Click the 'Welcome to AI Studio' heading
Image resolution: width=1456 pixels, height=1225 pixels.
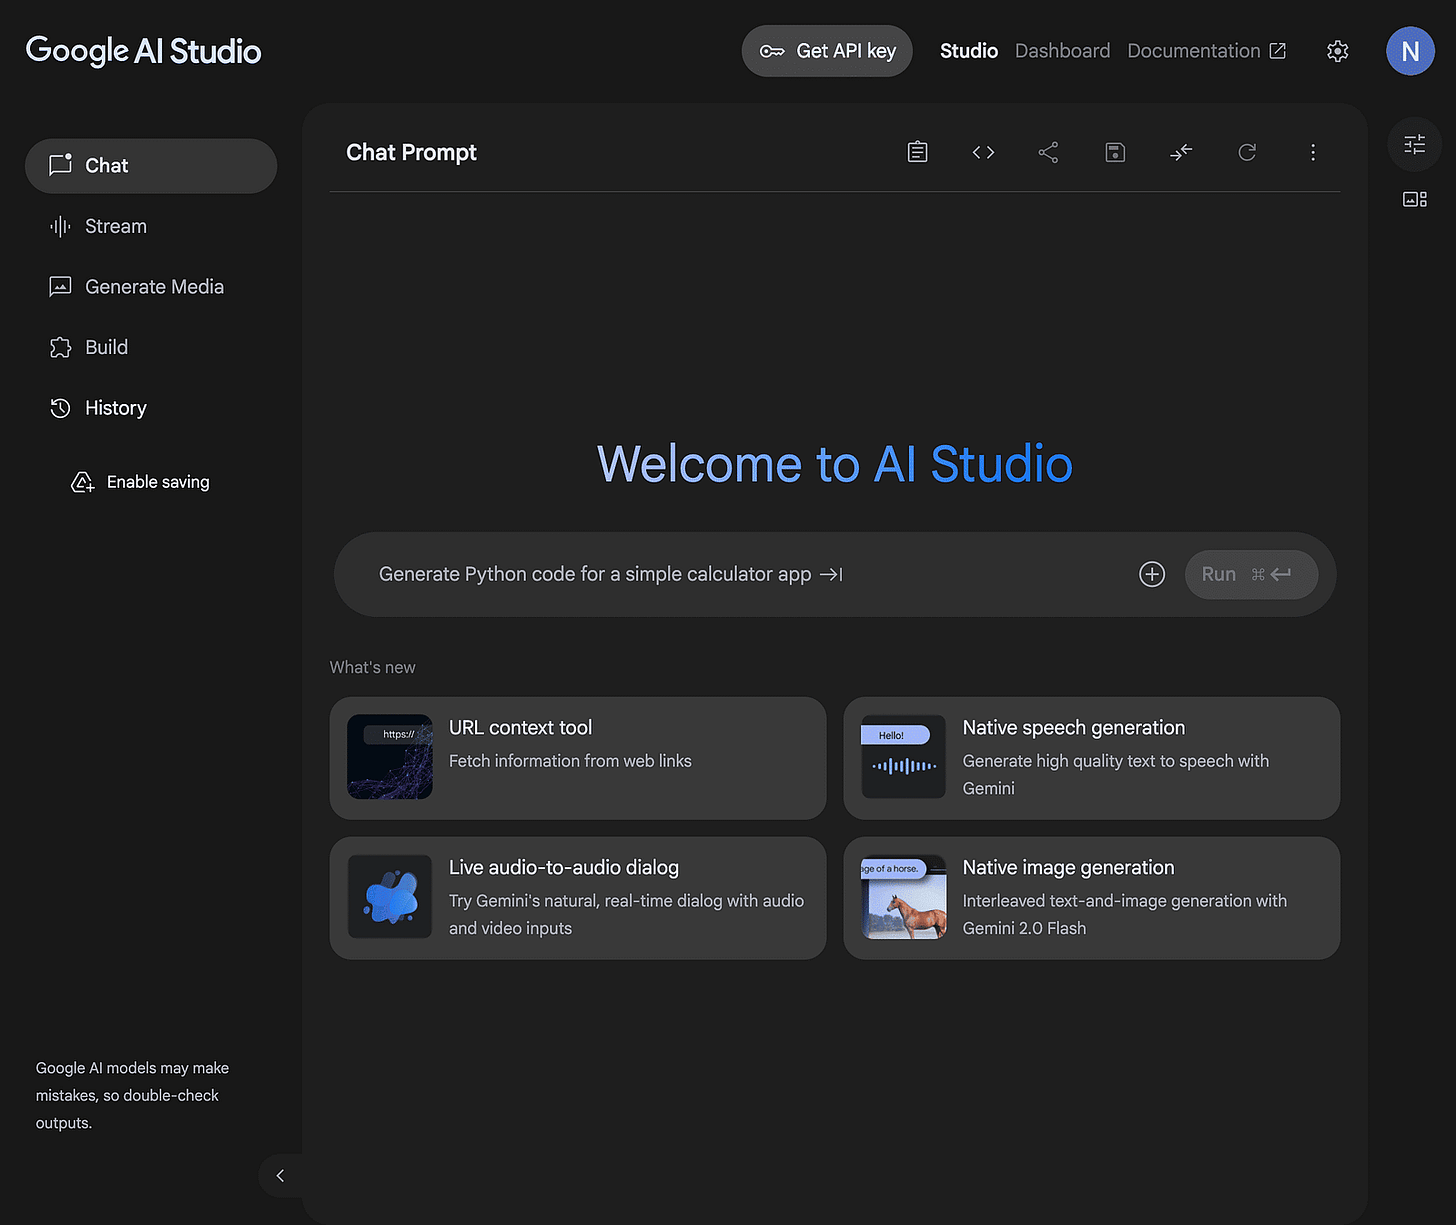coord(835,464)
